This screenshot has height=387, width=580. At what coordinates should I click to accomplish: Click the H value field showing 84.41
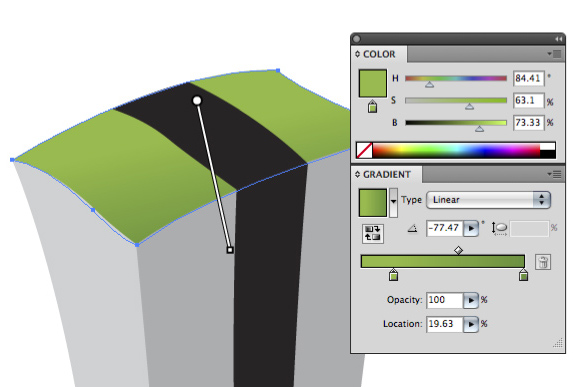pos(529,78)
